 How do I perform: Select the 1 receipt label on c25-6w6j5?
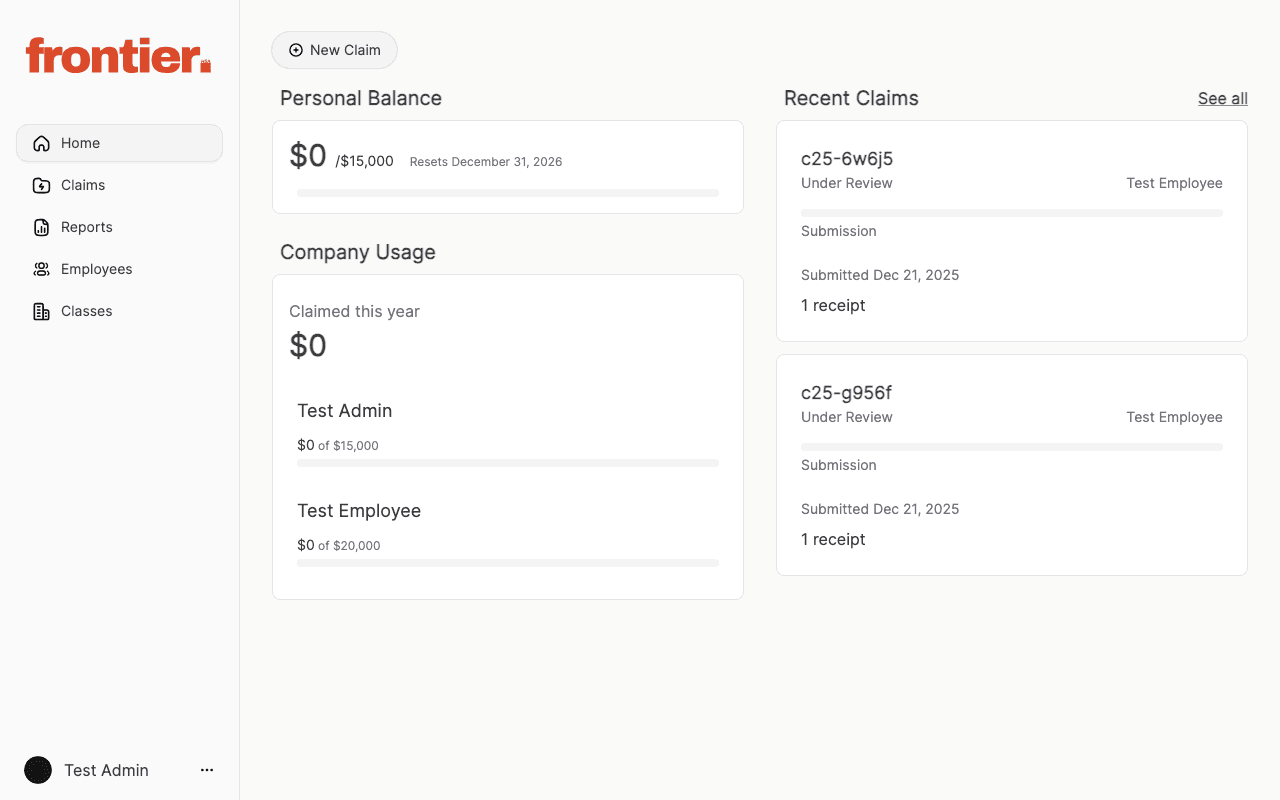pos(833,305)
